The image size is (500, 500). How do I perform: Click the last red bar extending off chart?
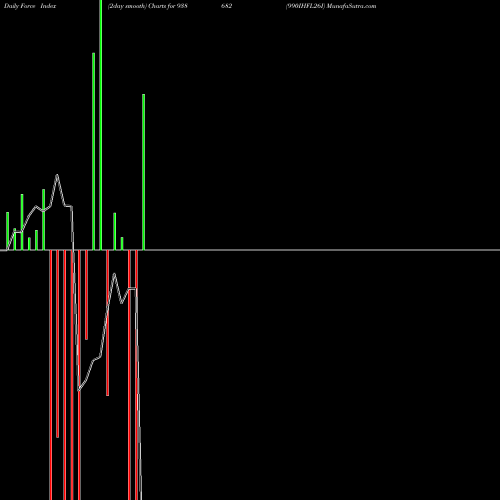[x=136, y=375]
